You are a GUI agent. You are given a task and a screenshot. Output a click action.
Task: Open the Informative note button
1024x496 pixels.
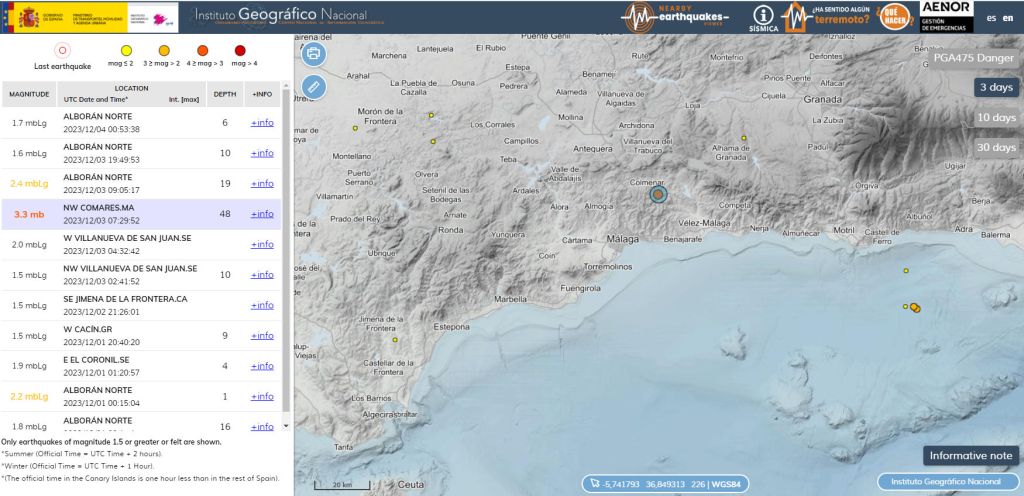click(x=970, y=456)
